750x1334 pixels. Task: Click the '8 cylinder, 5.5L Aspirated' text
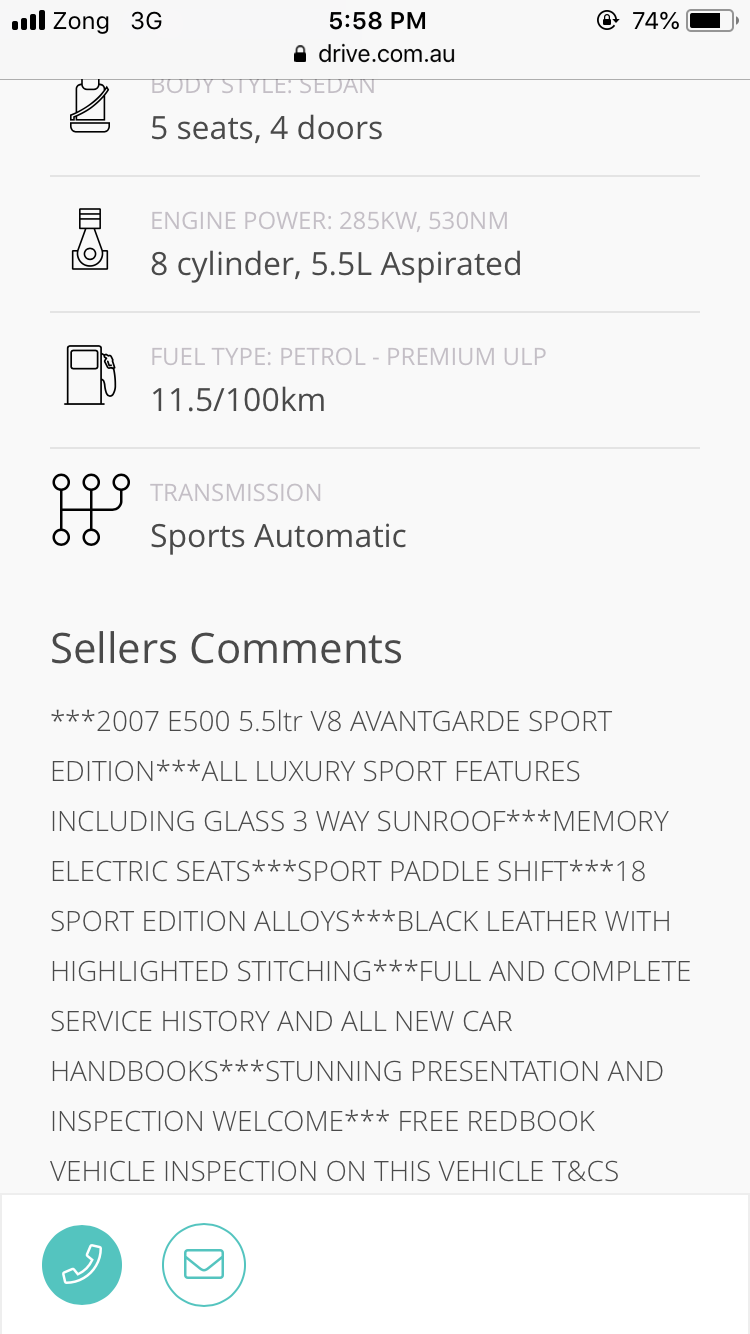(x=336, y=264)
